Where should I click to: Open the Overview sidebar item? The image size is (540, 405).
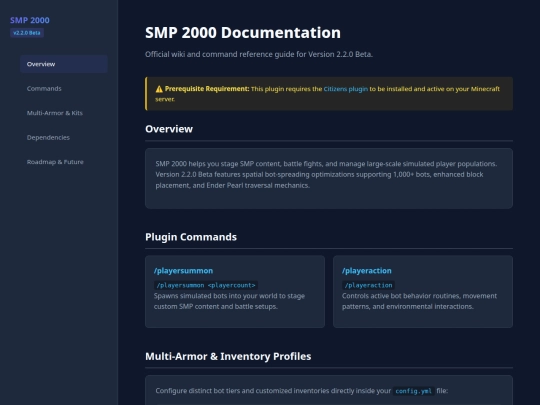pos(64,64)
